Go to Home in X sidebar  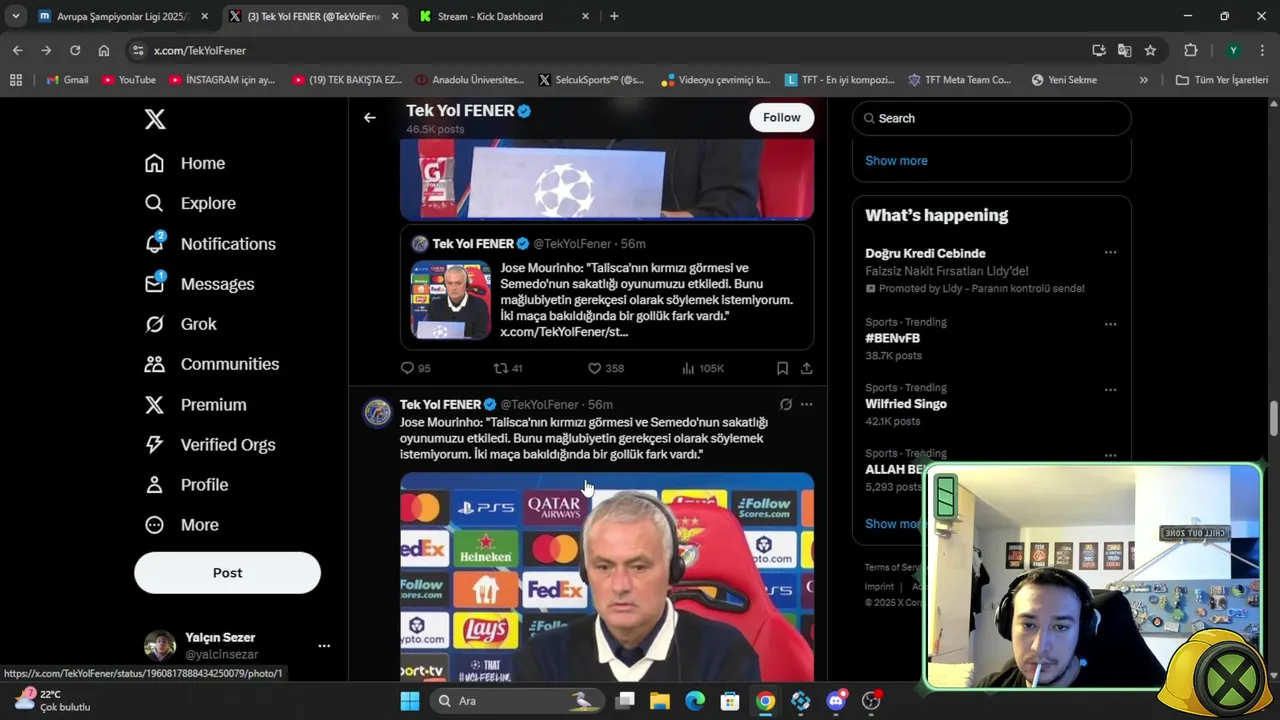tap(185, 163)
